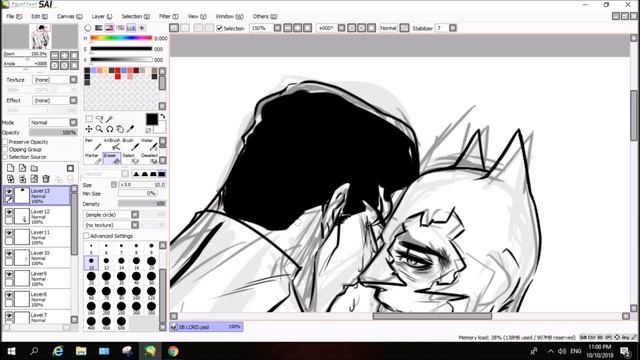Delete the current layer with trash icon
This screenshot has height=360, width=640.
tap(46, 179)
